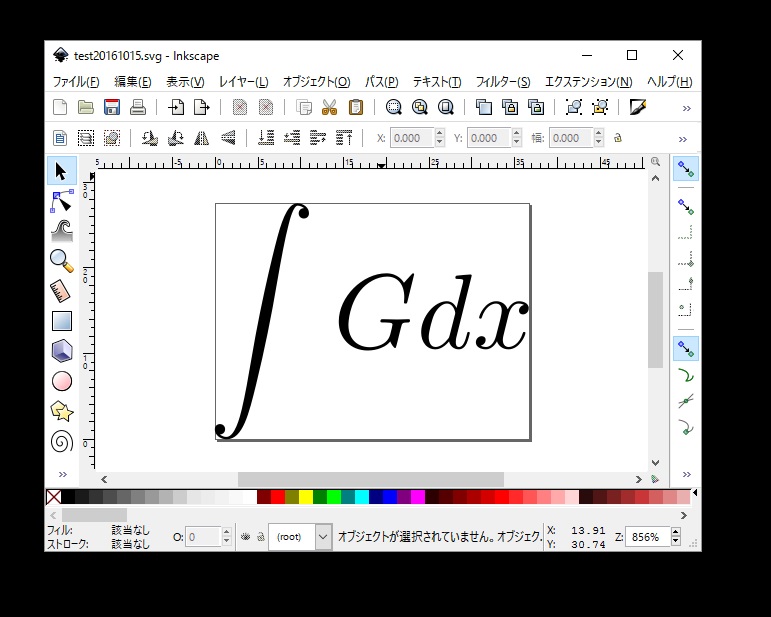Open the レイヤー(L) menu
The height and width of the screenshot is (617, 771).
(243, 82)
